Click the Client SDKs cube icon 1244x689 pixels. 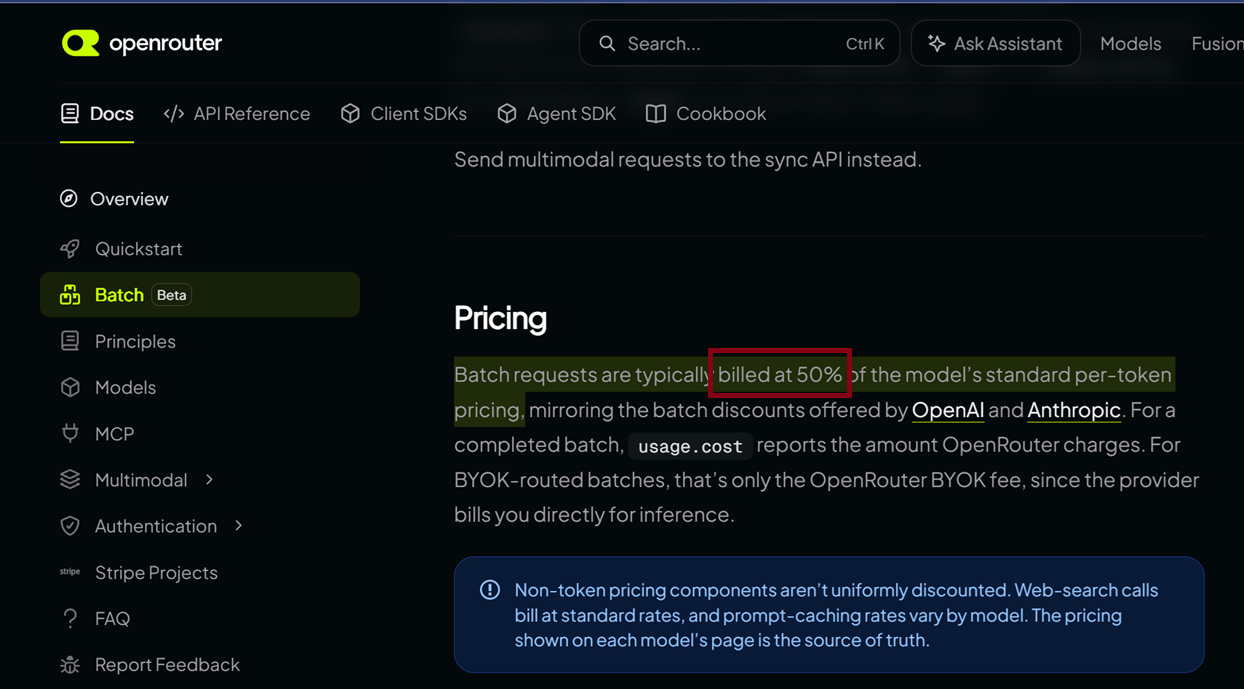[x=350, y=114]
